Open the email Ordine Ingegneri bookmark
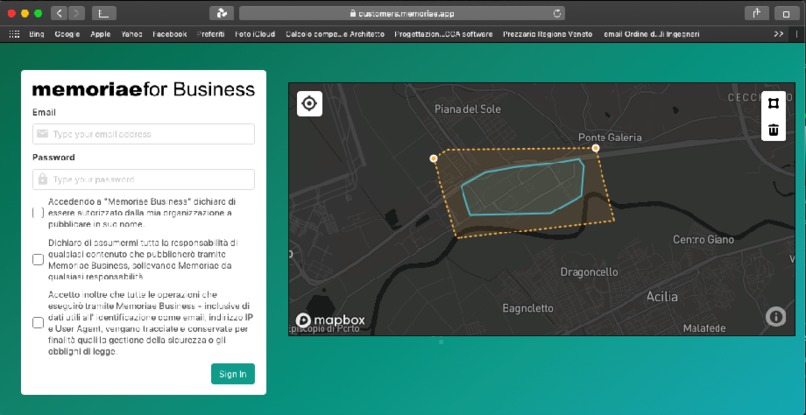 (x=651, y=34)
